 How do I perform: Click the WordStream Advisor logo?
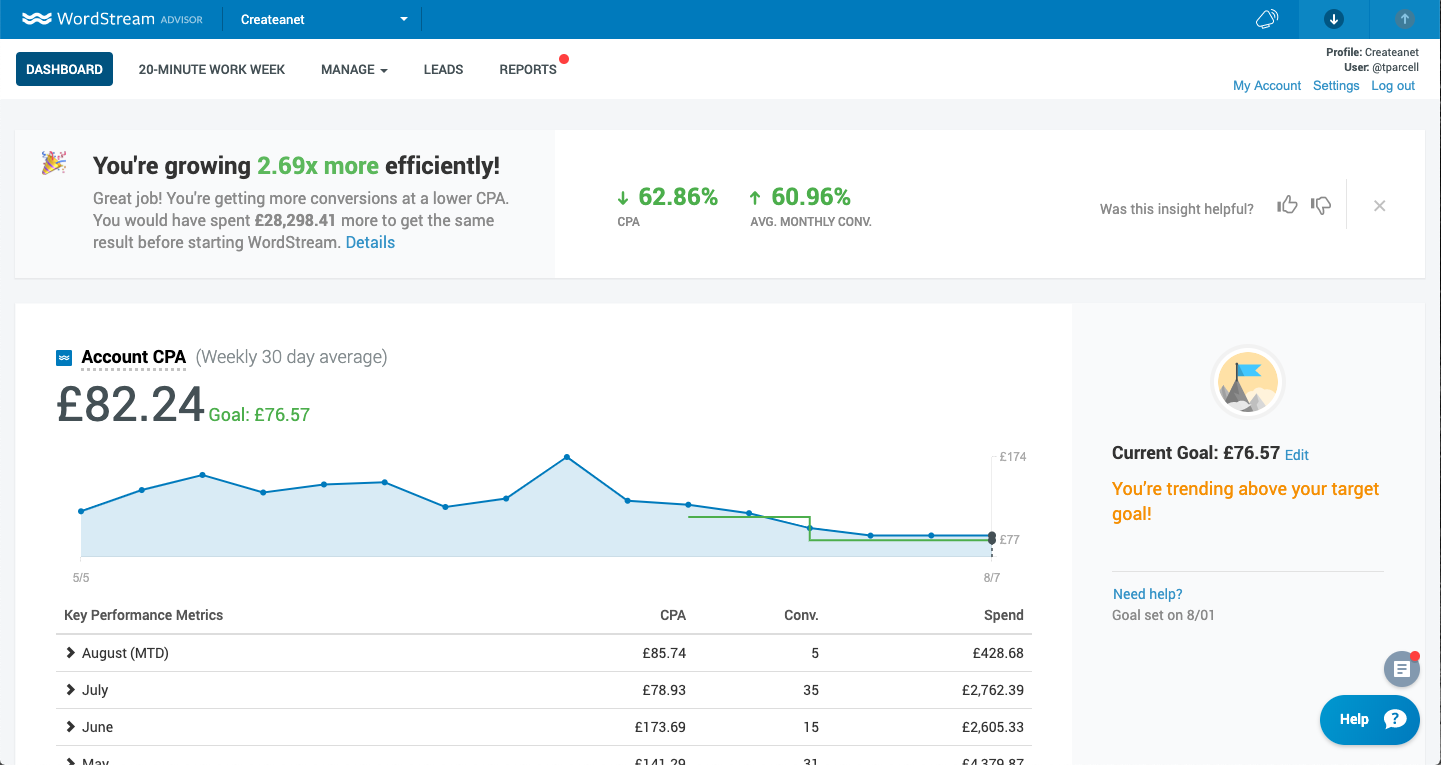112,19
